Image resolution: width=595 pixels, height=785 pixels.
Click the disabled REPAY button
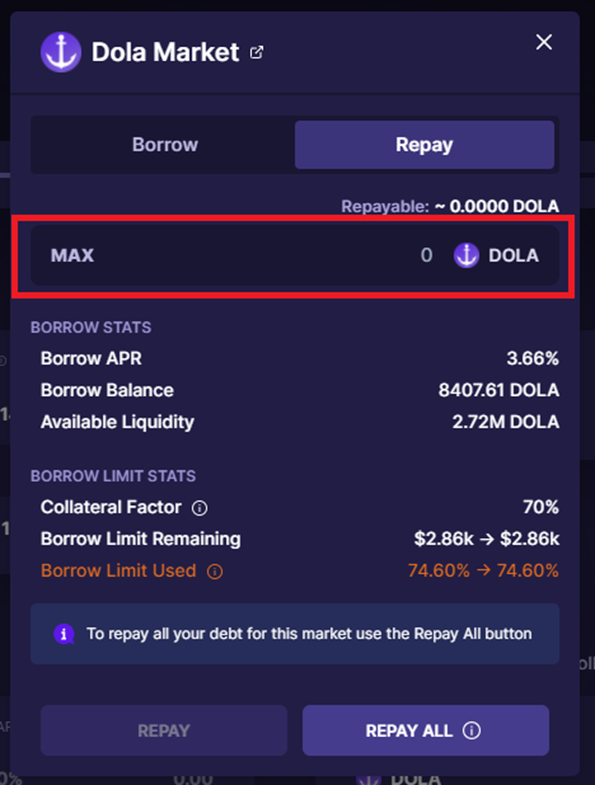click(x=164, y=730)
